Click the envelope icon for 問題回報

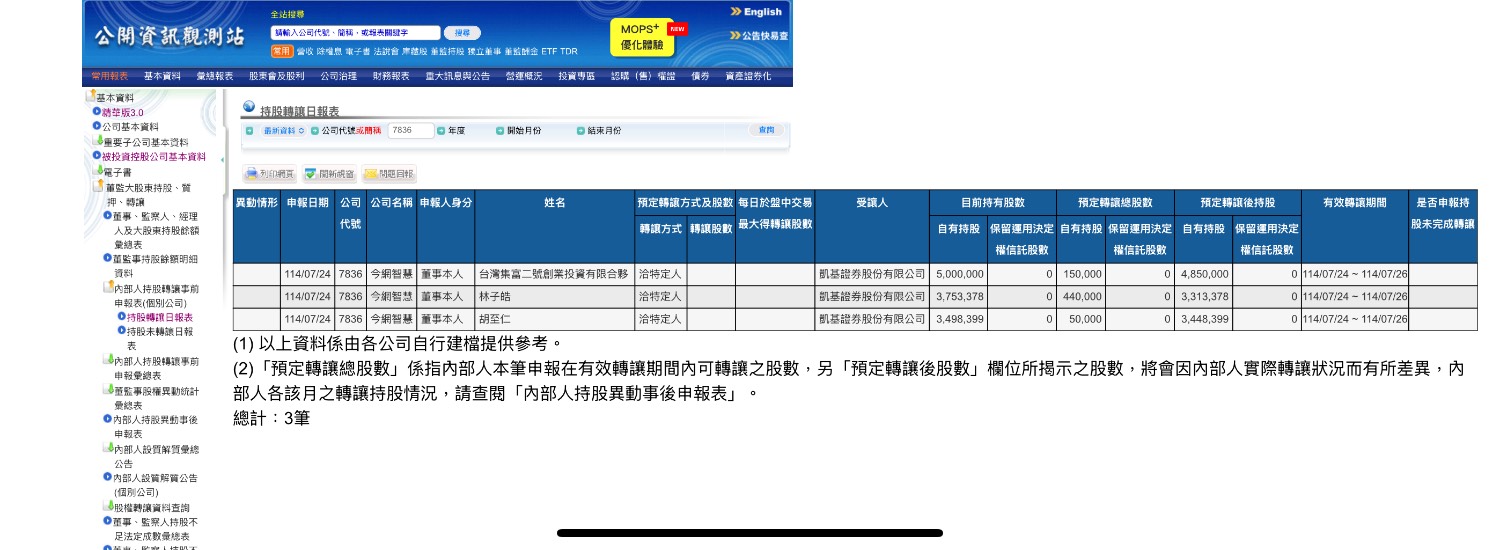(x=370, y=174)
